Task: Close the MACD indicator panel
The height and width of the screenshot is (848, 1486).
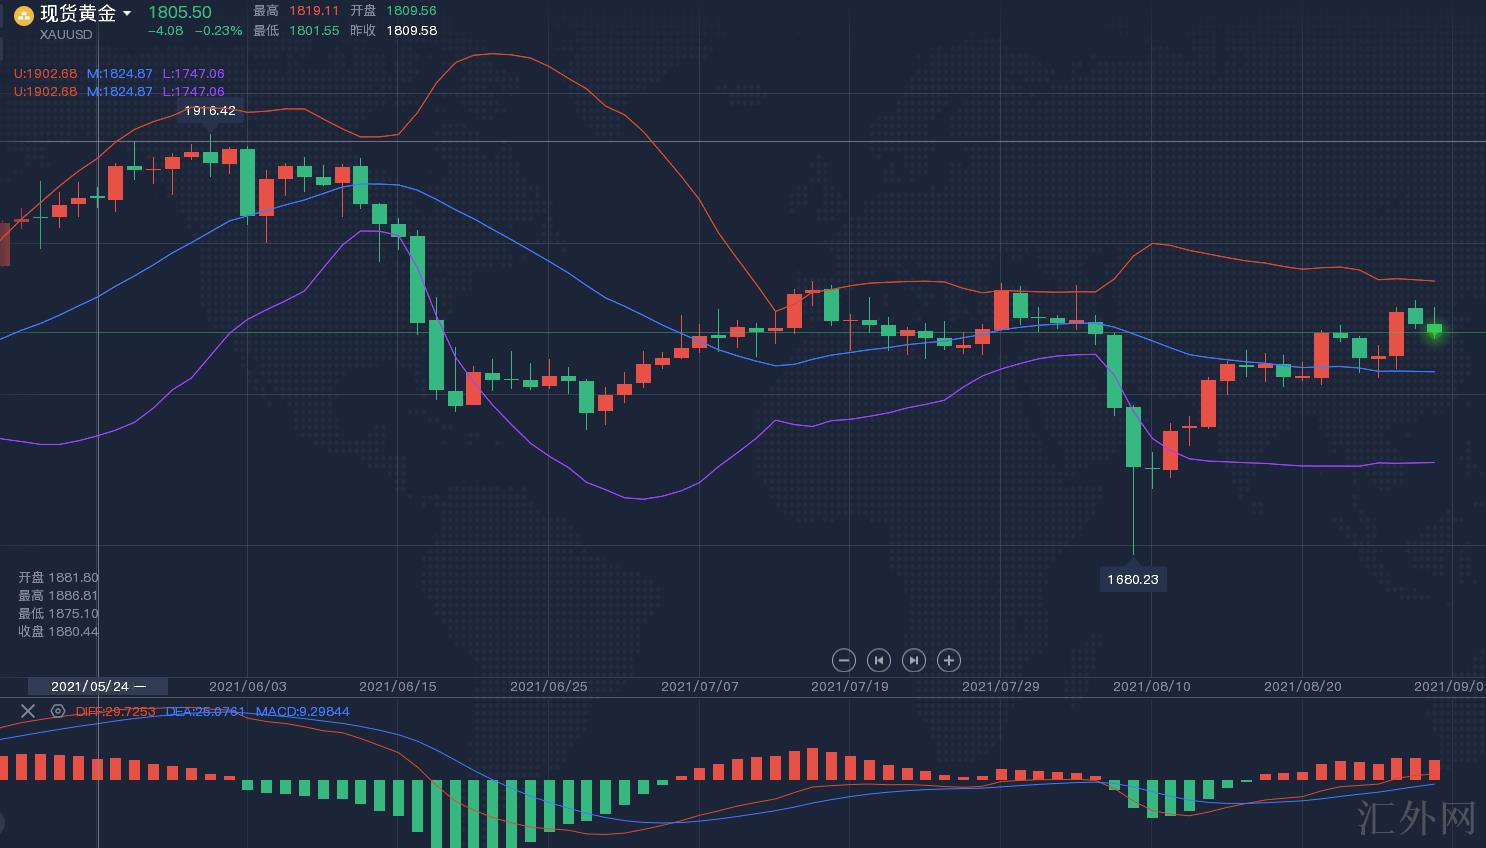Action: pos(28,711)
